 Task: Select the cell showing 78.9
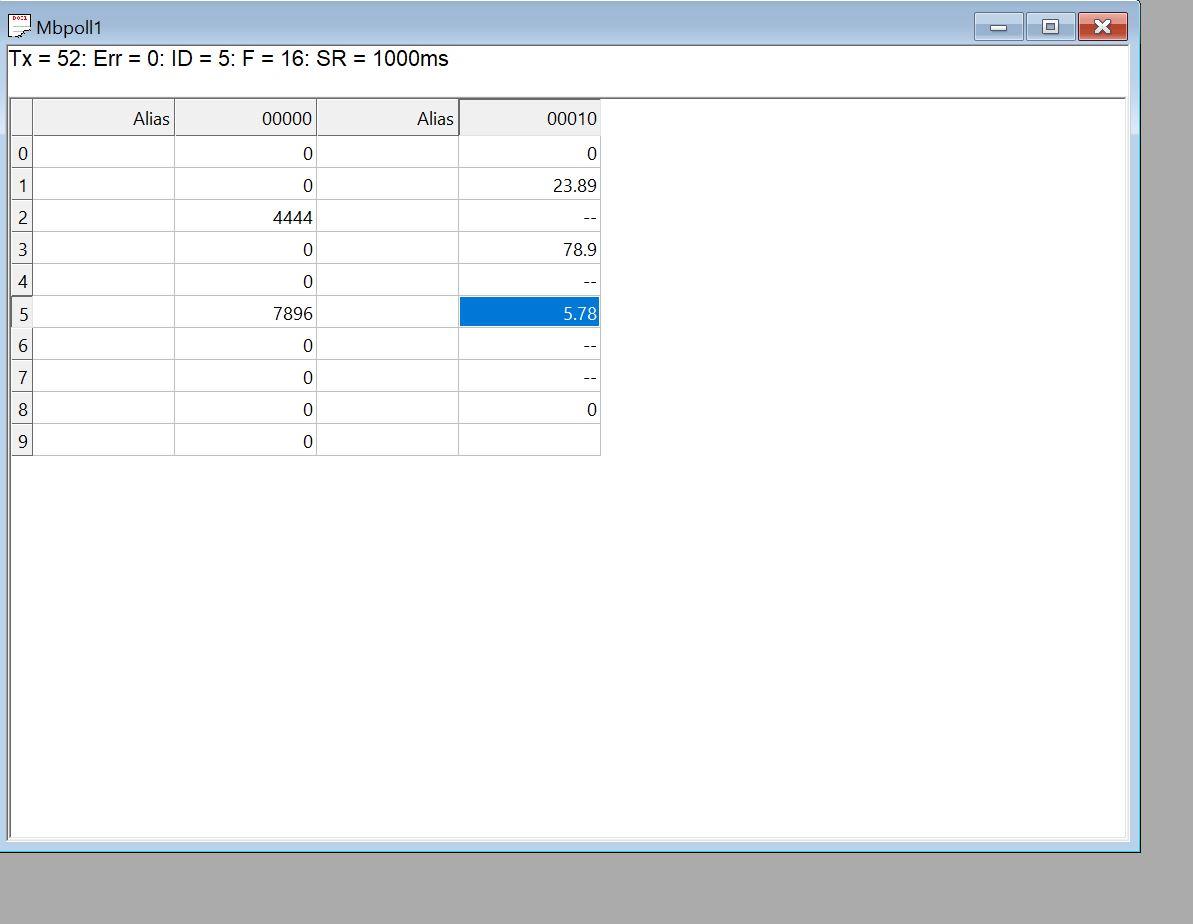(x=529, y=249)
